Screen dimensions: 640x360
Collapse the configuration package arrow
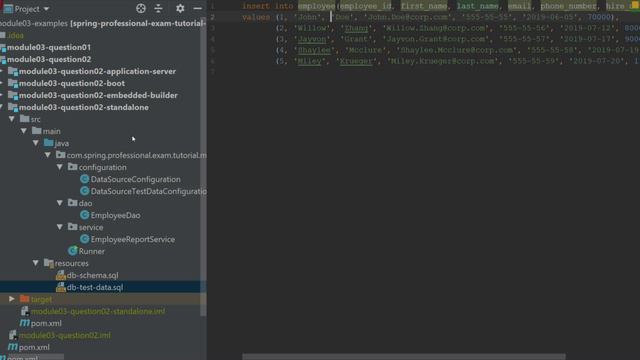point(60,167)
